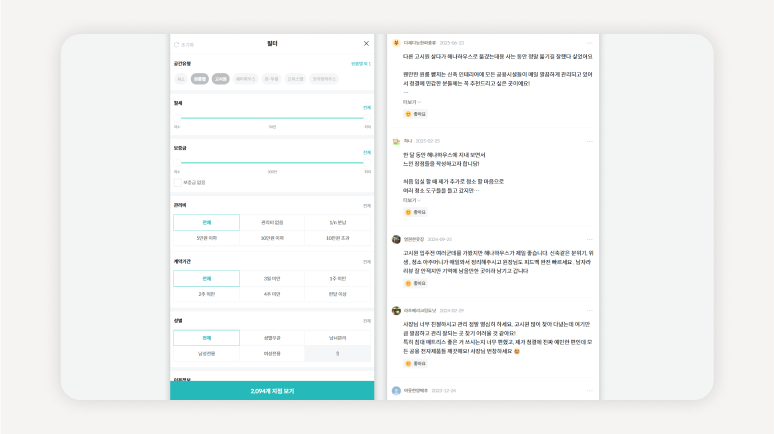Expand first review with 더보기

point(411,101)
